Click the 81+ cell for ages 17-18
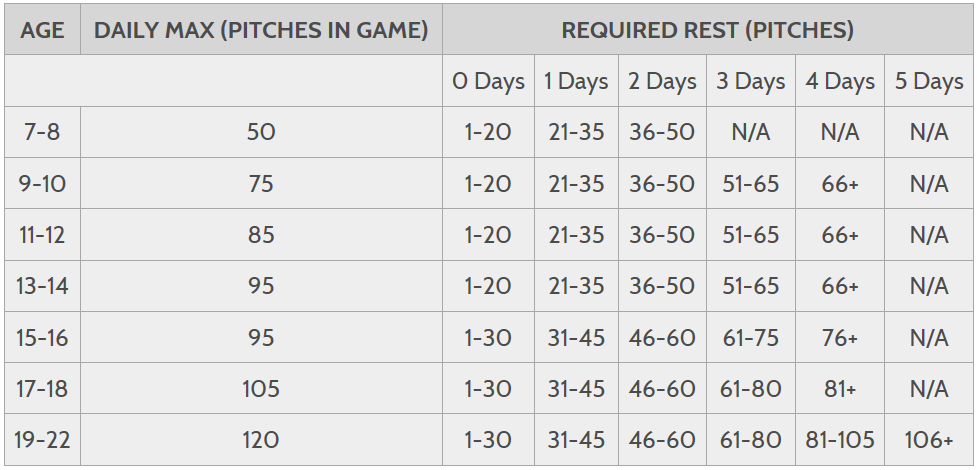This screenshot has height=470, width=977. coord(840,388)
